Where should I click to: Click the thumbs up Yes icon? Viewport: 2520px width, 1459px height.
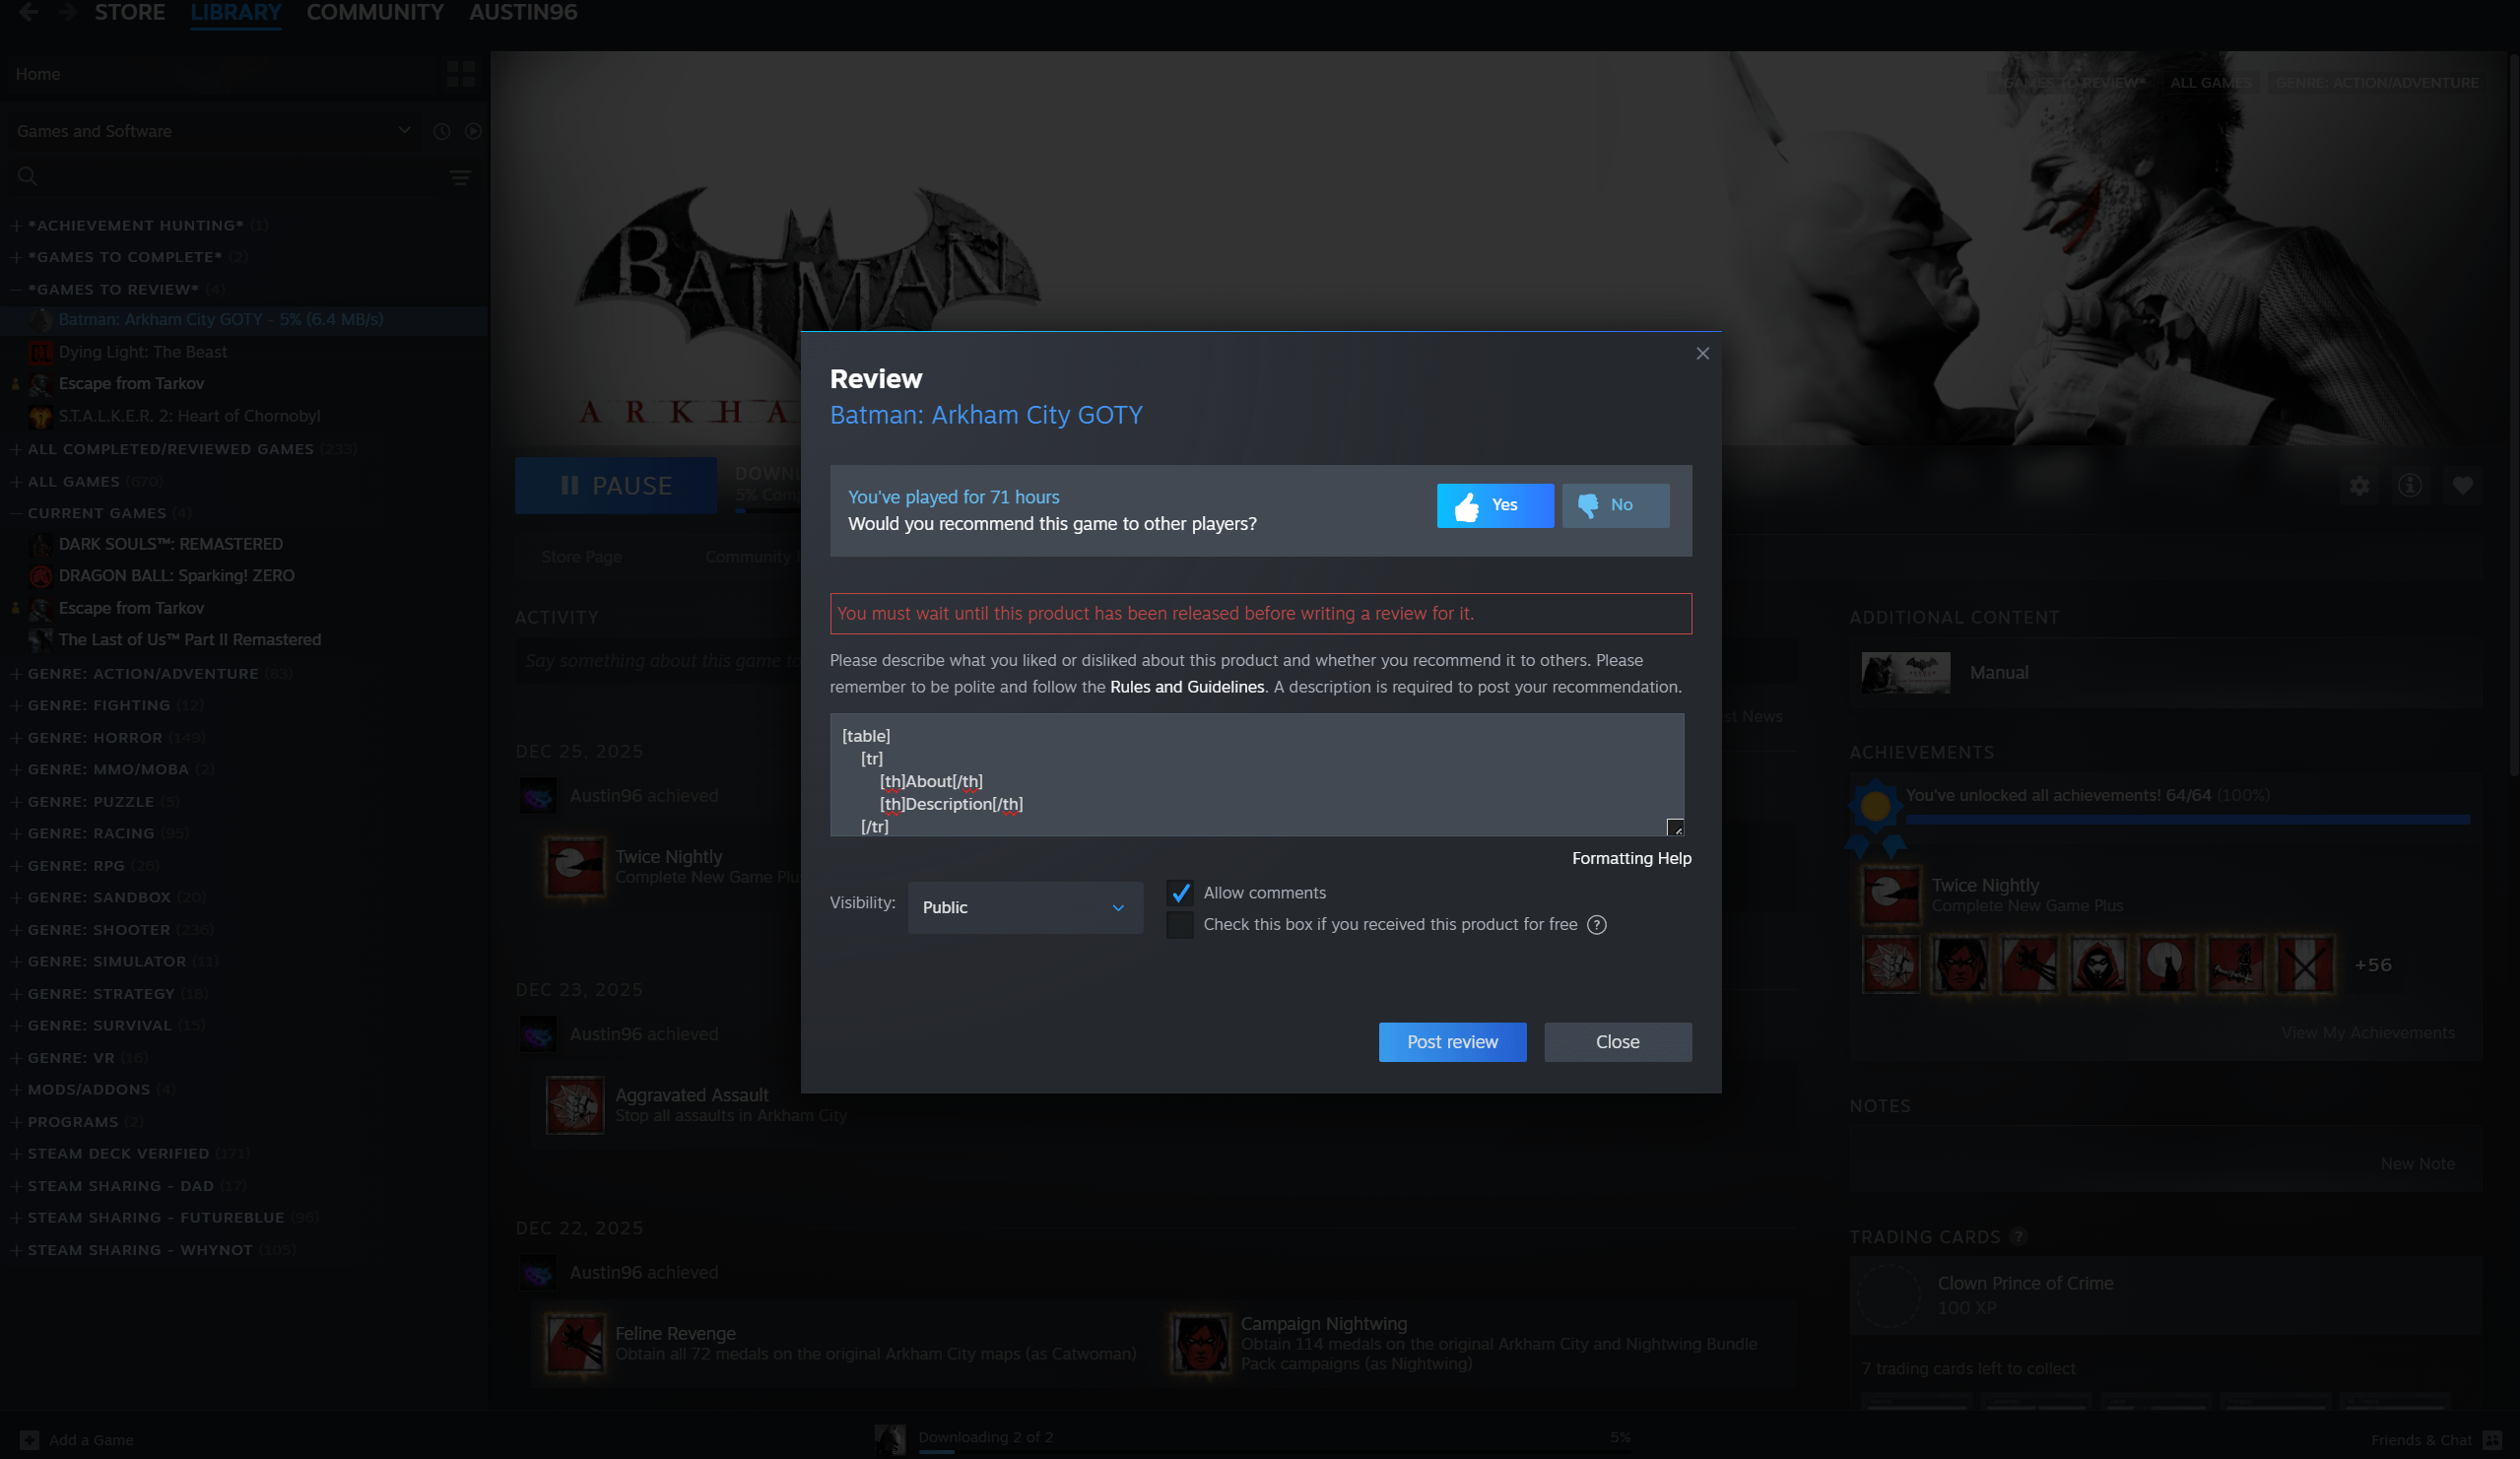pyautogui.click(x=1467, y=506)
